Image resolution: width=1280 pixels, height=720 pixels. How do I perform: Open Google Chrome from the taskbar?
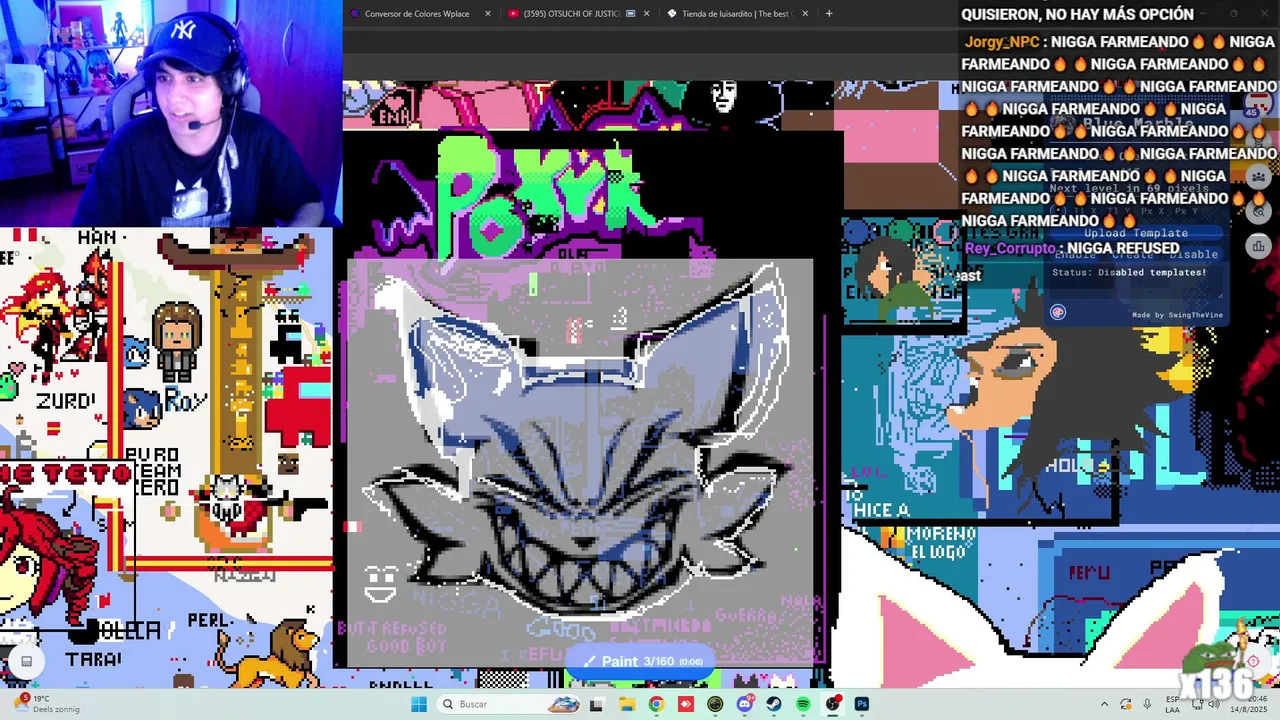pyautogui.click(x=656, y=704)
